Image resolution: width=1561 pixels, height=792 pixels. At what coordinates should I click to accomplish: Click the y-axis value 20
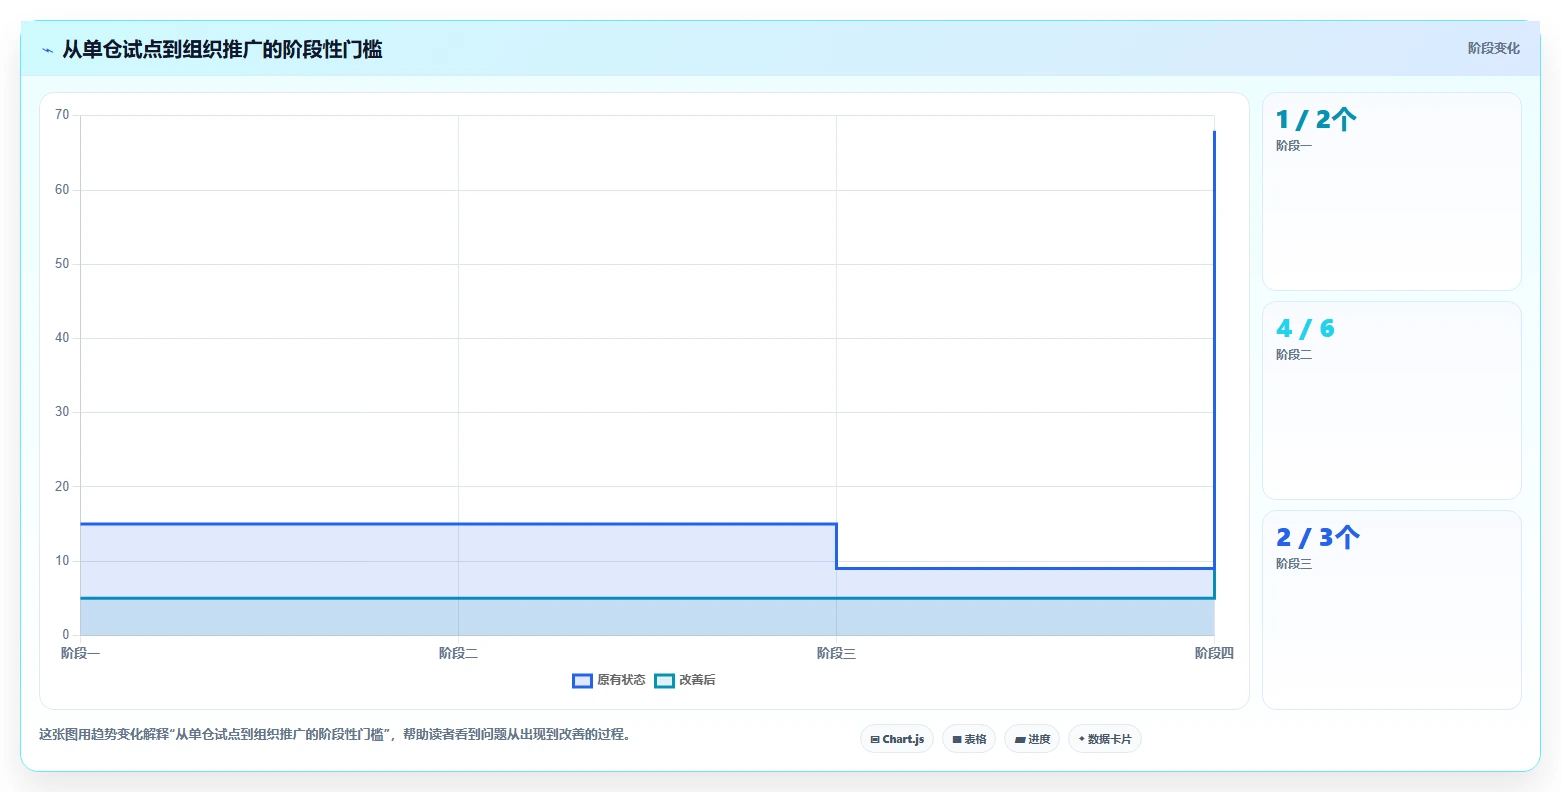62,487
